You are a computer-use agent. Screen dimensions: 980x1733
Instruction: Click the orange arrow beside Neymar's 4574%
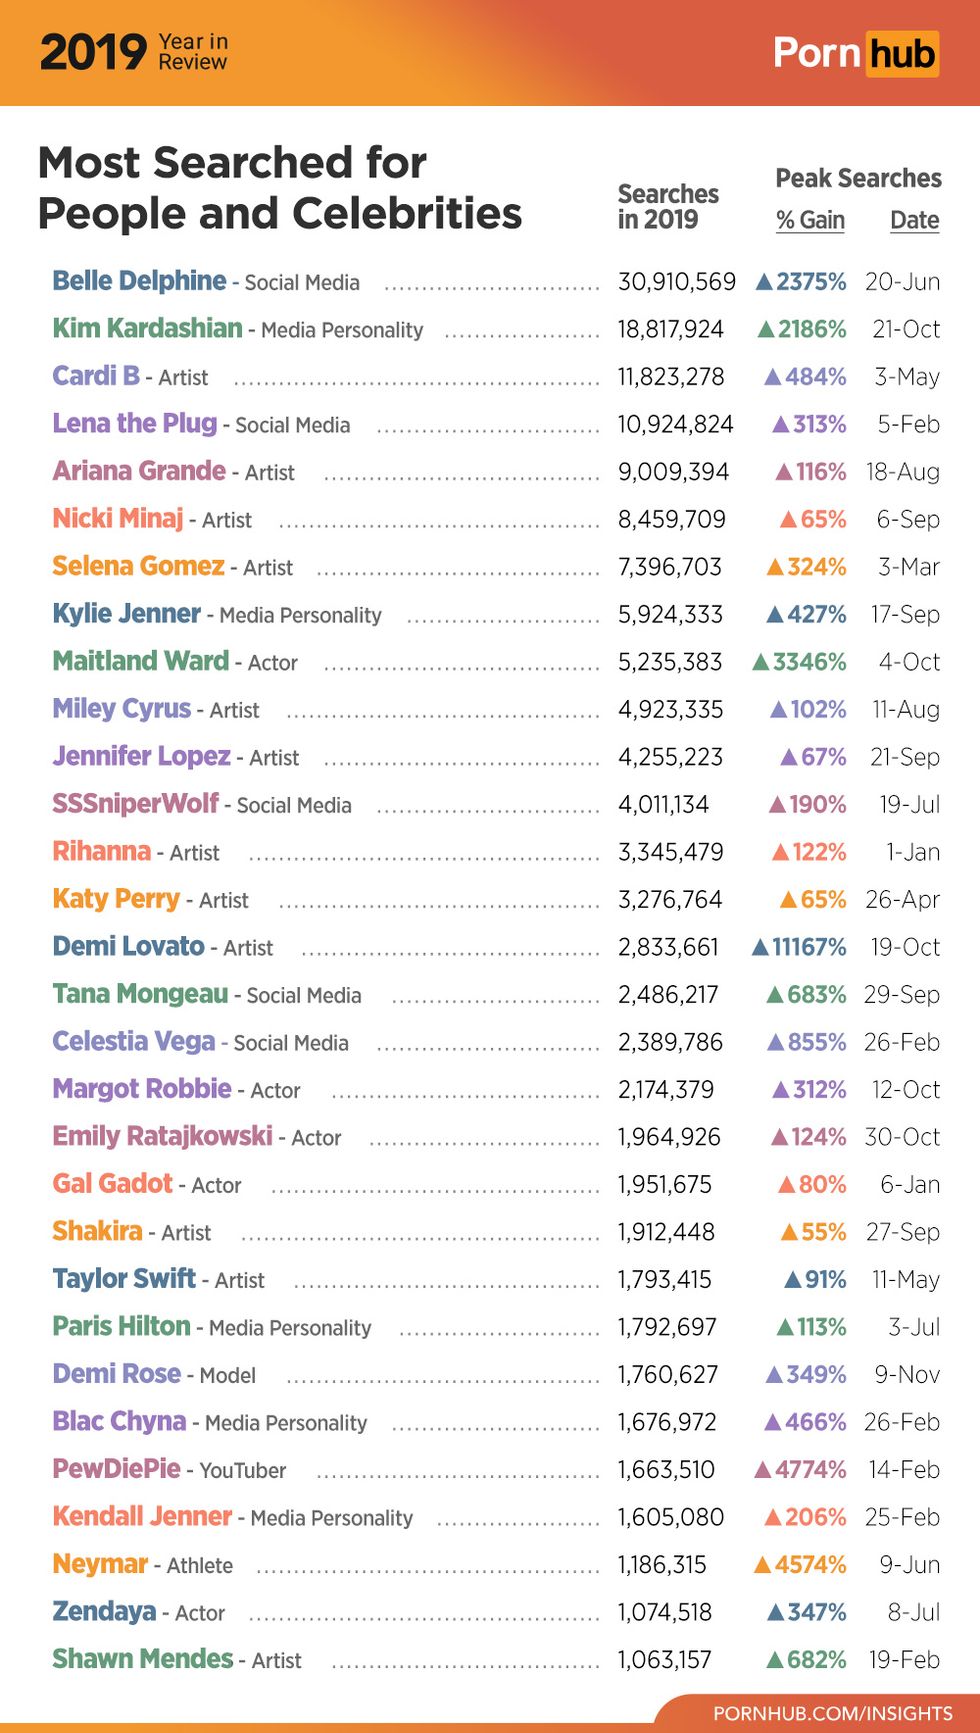point(762,1565)
